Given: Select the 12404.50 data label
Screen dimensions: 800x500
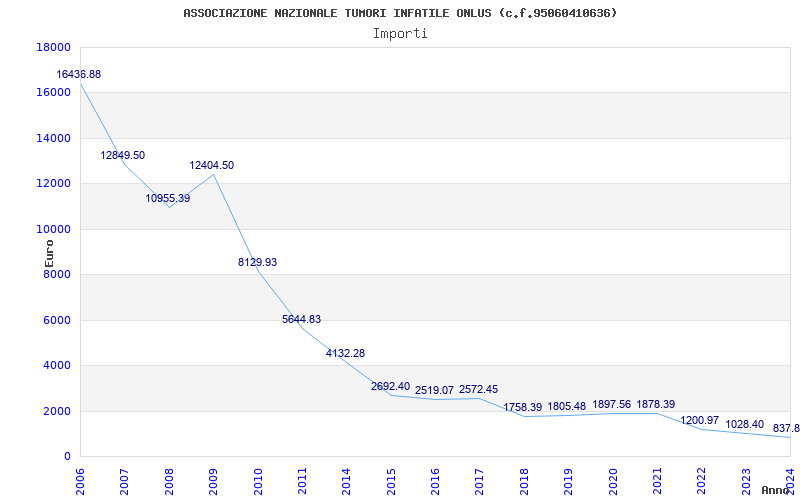Looking at the screenshot, I should (x=212, y=165).
